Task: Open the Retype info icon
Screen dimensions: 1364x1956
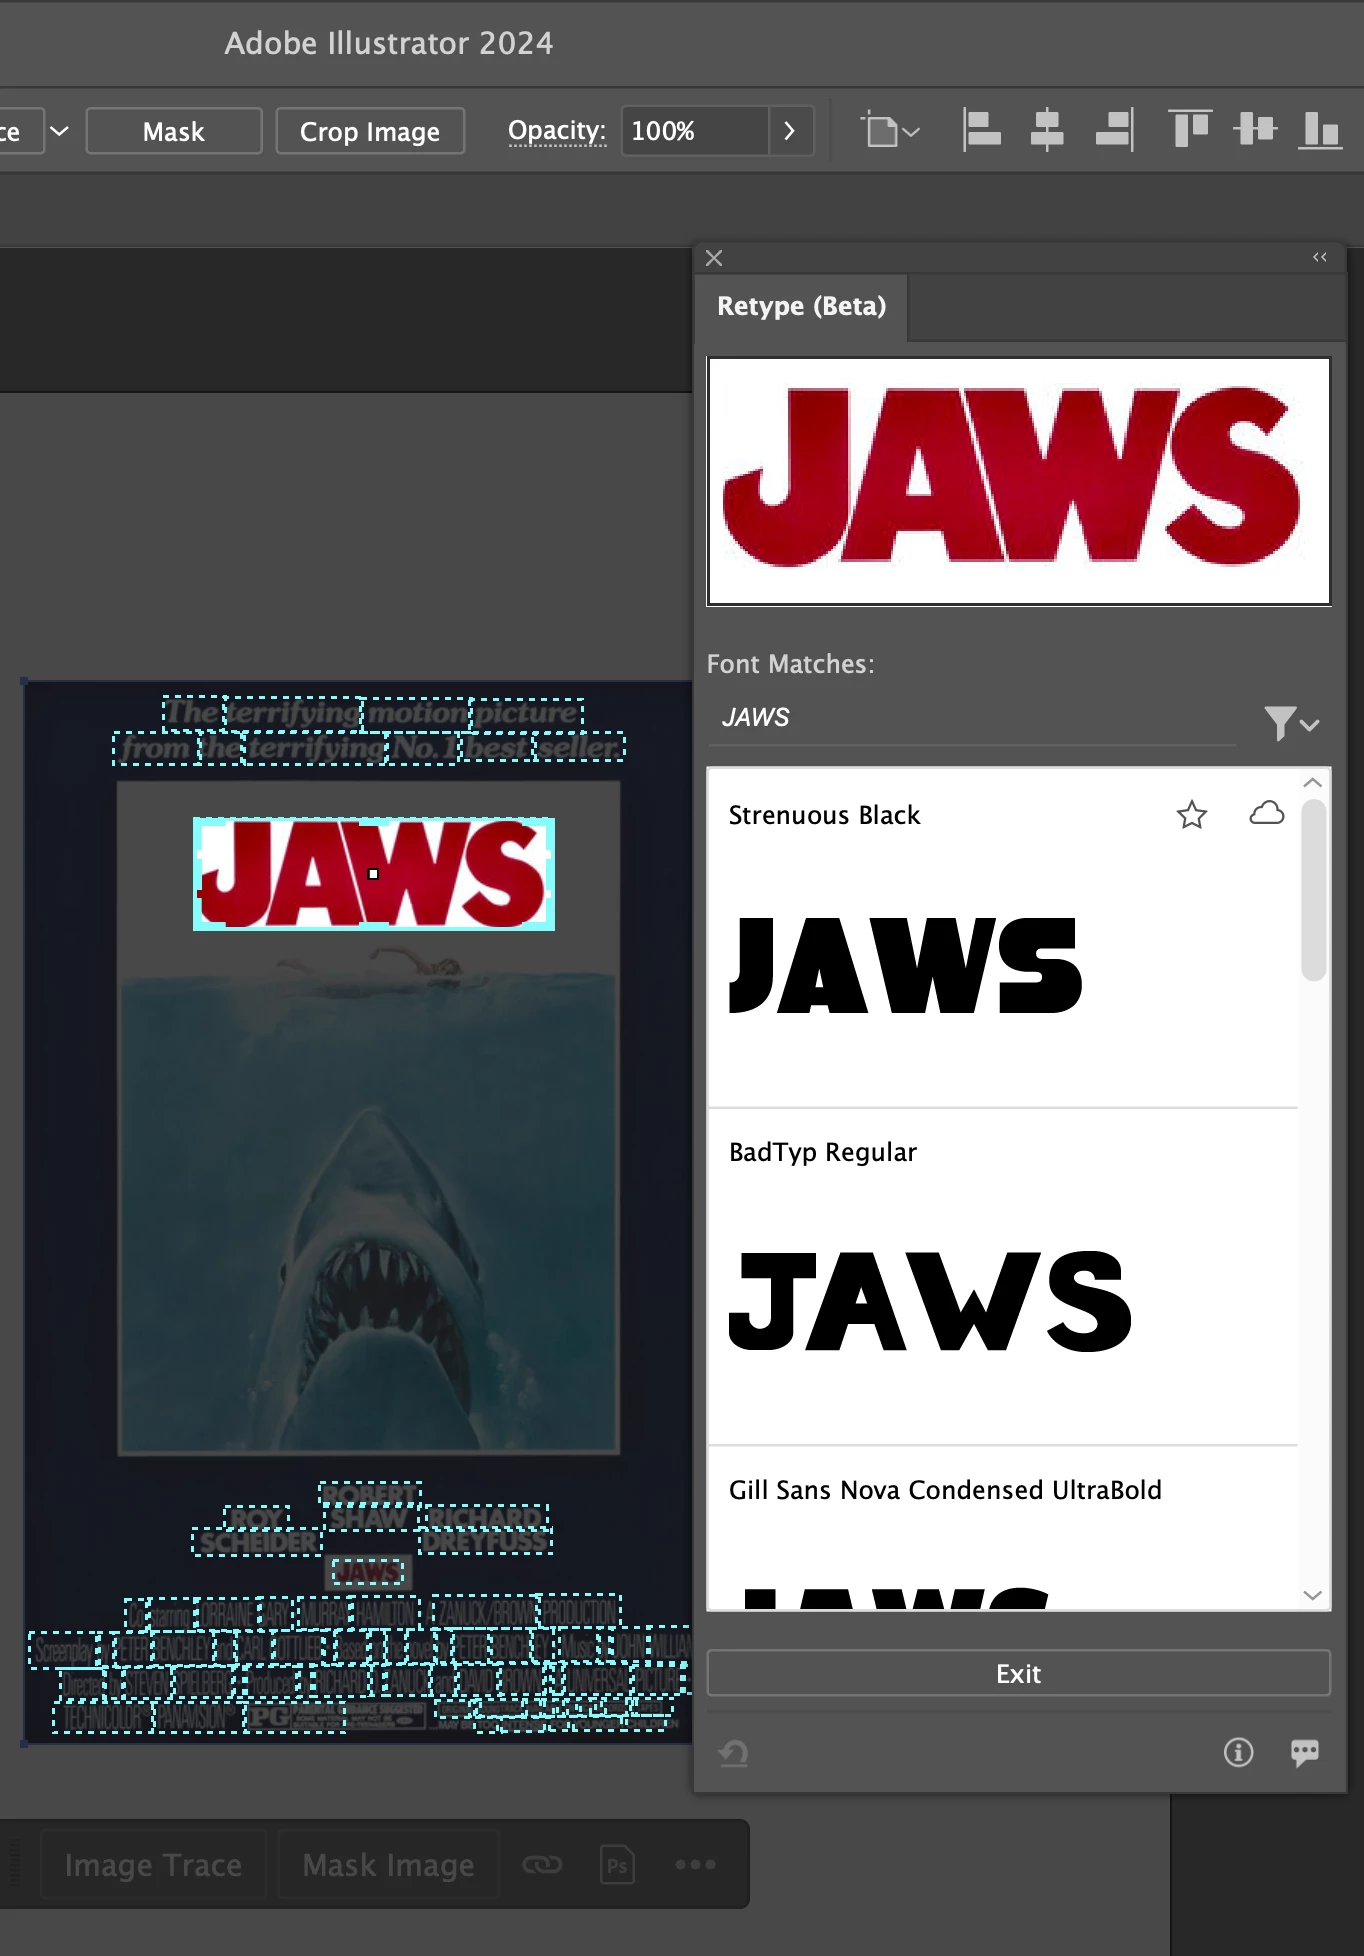Action: click(1238, 1752)
